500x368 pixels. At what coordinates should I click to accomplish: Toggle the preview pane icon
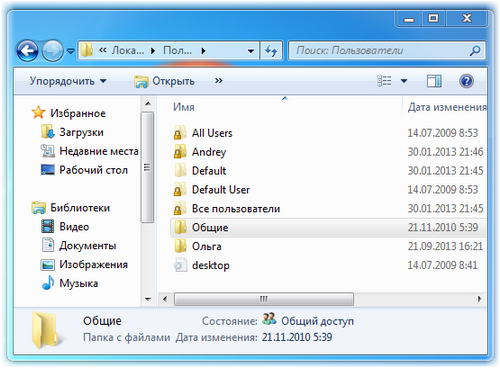click(434, 81)
